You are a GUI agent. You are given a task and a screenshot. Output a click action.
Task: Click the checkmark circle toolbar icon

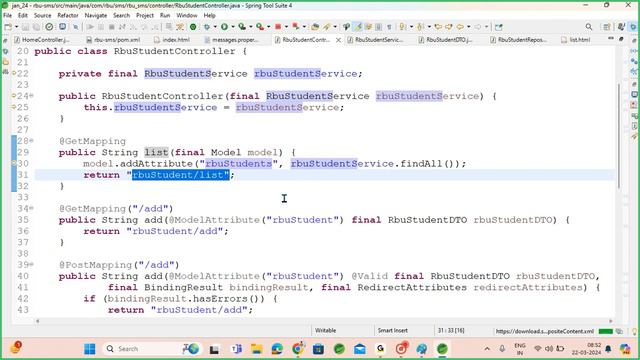click(x=49, y=27)
